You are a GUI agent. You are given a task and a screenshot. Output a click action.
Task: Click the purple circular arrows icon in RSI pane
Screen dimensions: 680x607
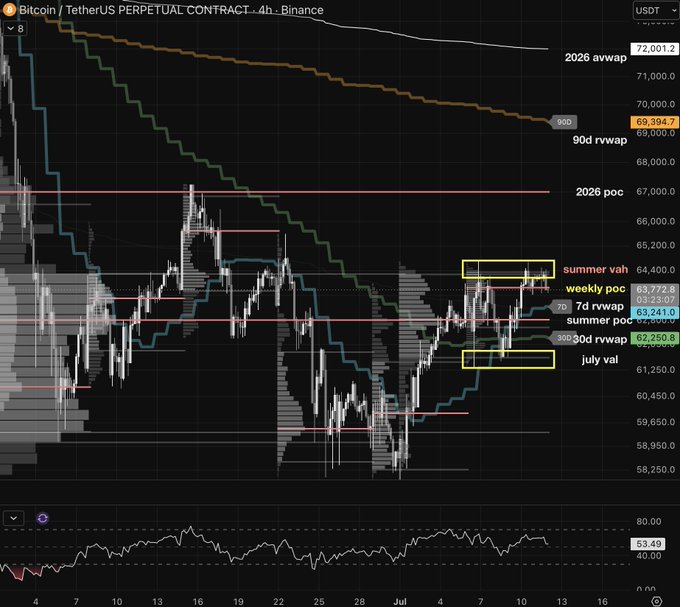click(42, 518)
